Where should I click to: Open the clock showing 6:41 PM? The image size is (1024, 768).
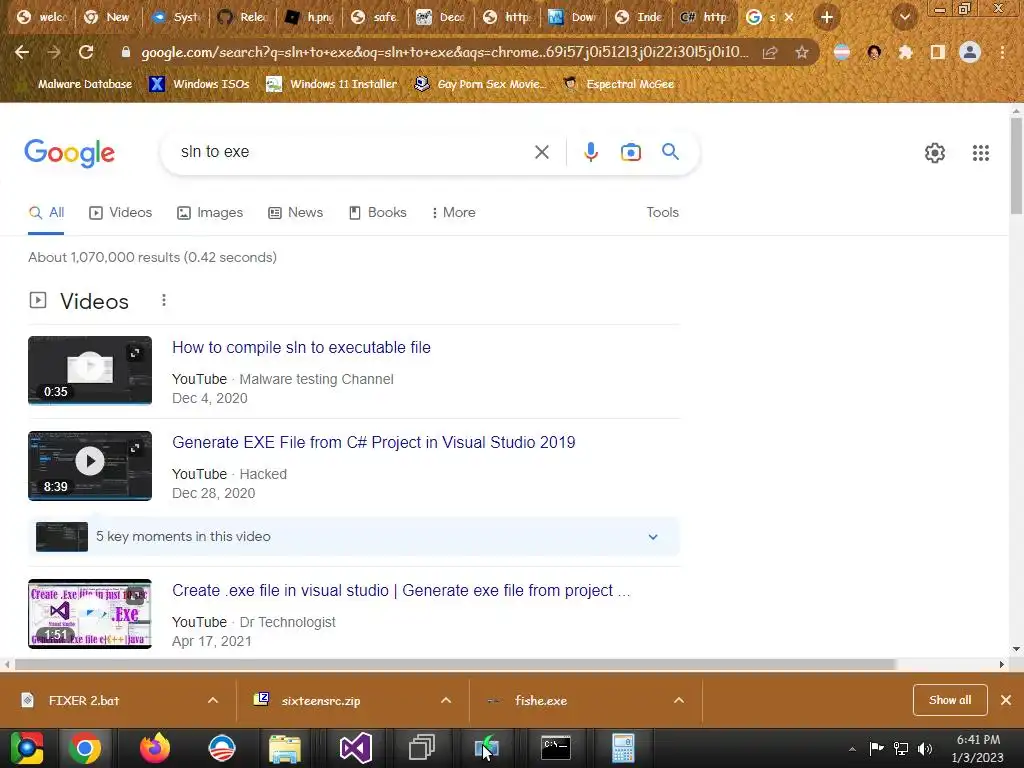click(978, 748)
